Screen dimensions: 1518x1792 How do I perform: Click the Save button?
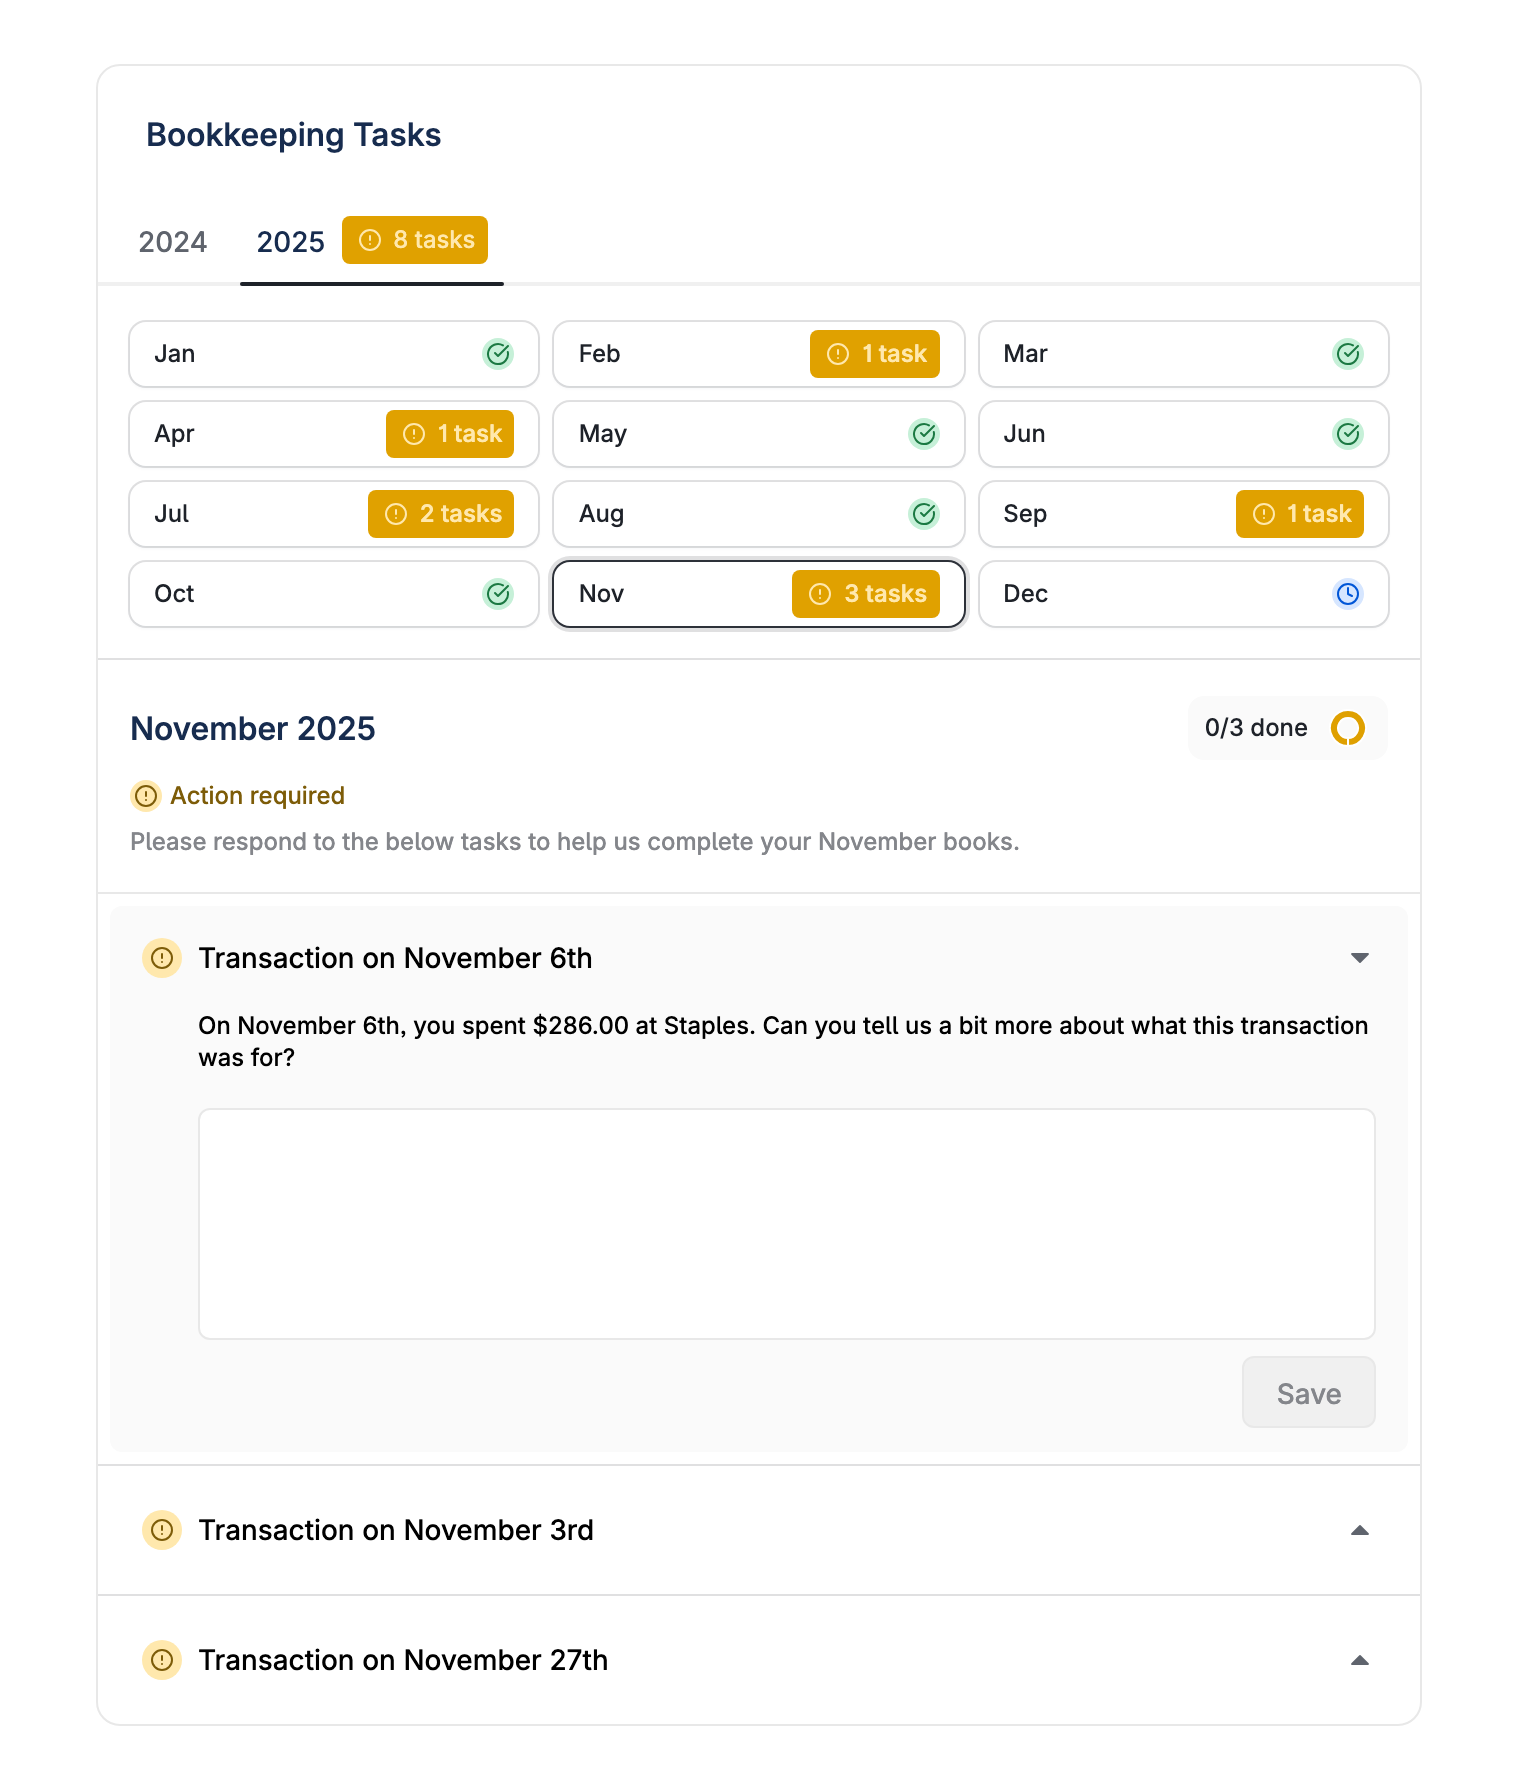click(1309, 1393)
